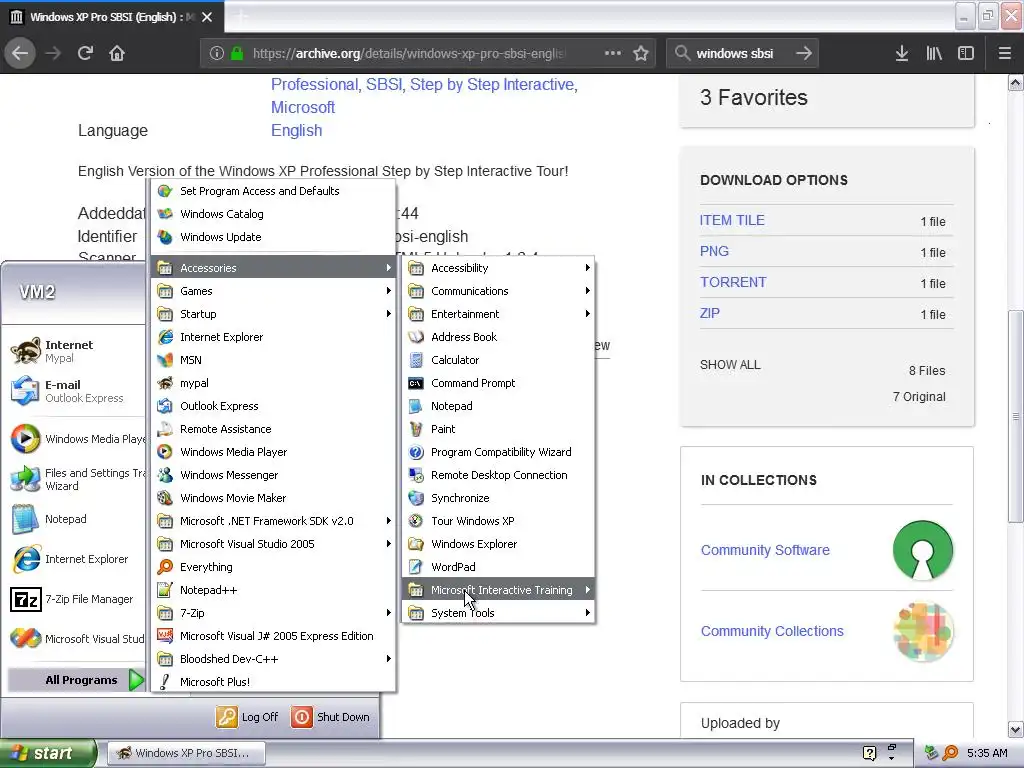
Task: Open the hamburger application menu
Action: coord(1004,54)
